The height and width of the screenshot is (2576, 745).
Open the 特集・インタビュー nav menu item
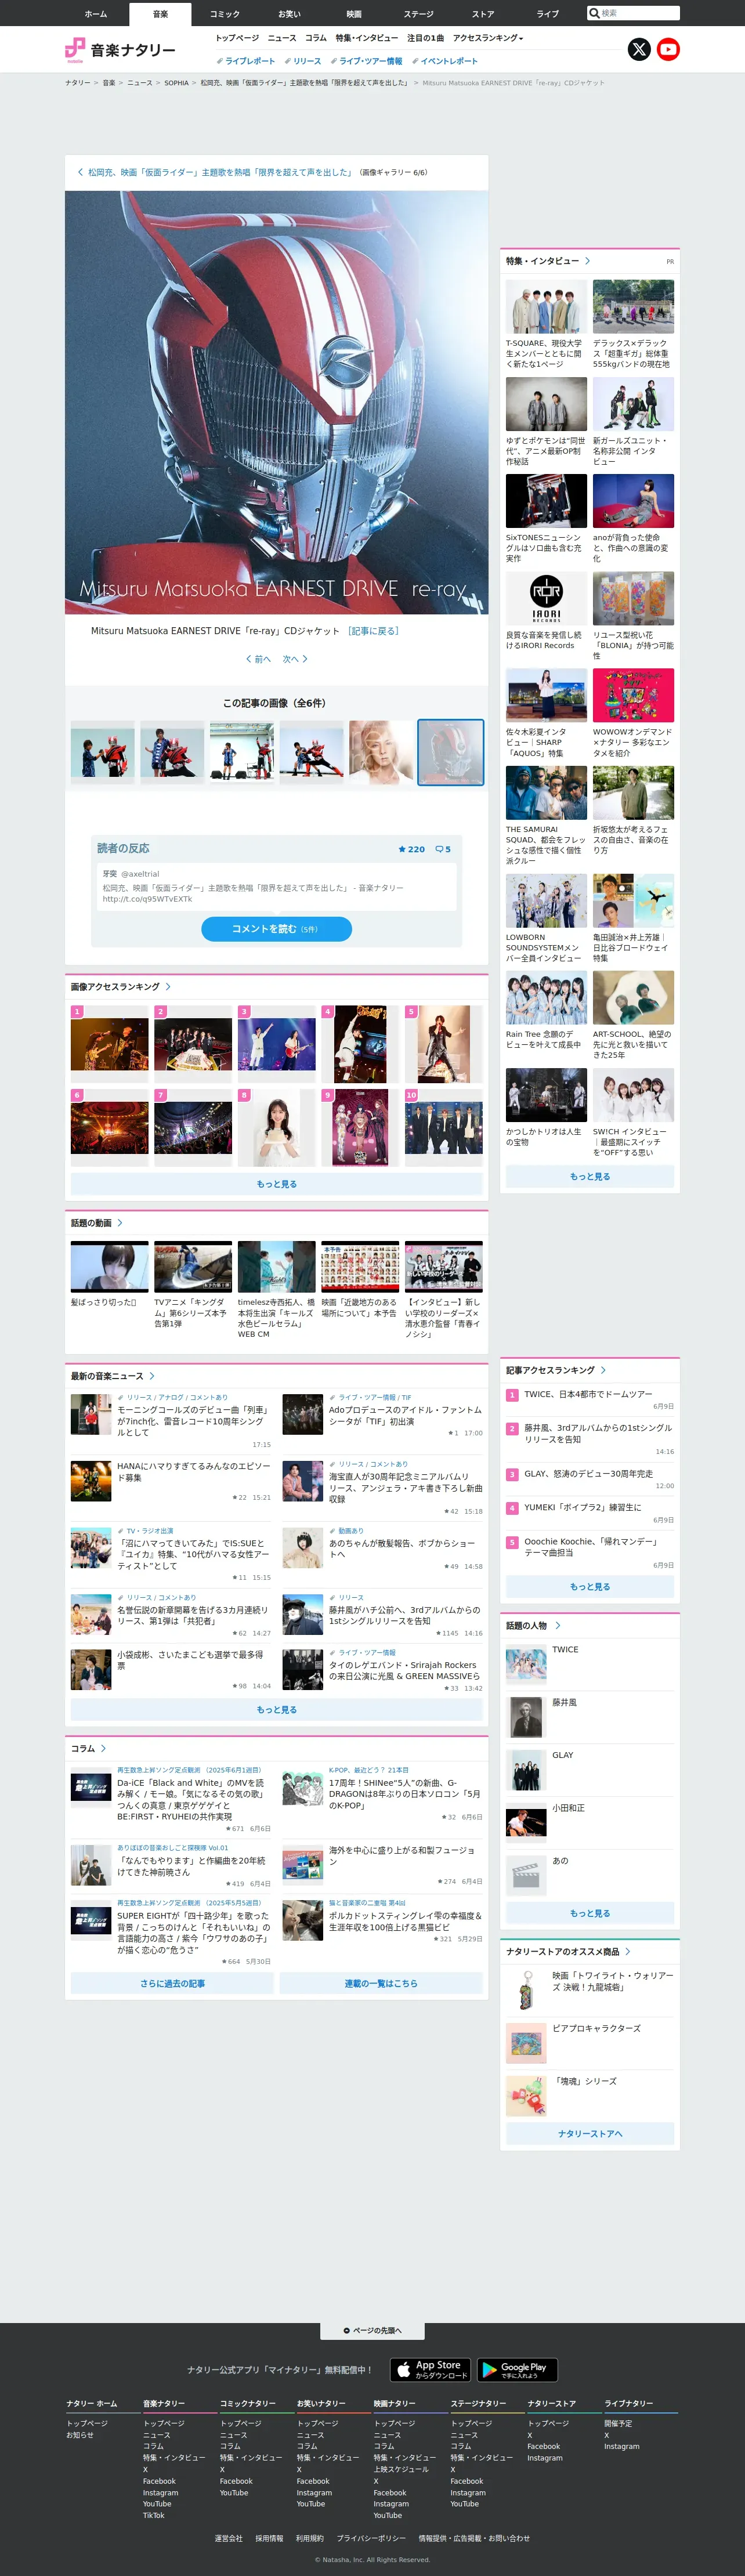click(x=367, y=38)
